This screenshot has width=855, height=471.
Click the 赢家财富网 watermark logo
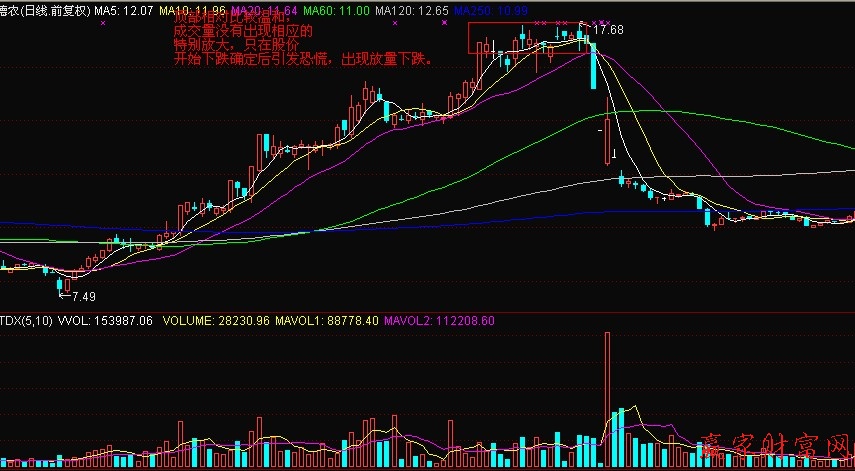pos(774,449)
